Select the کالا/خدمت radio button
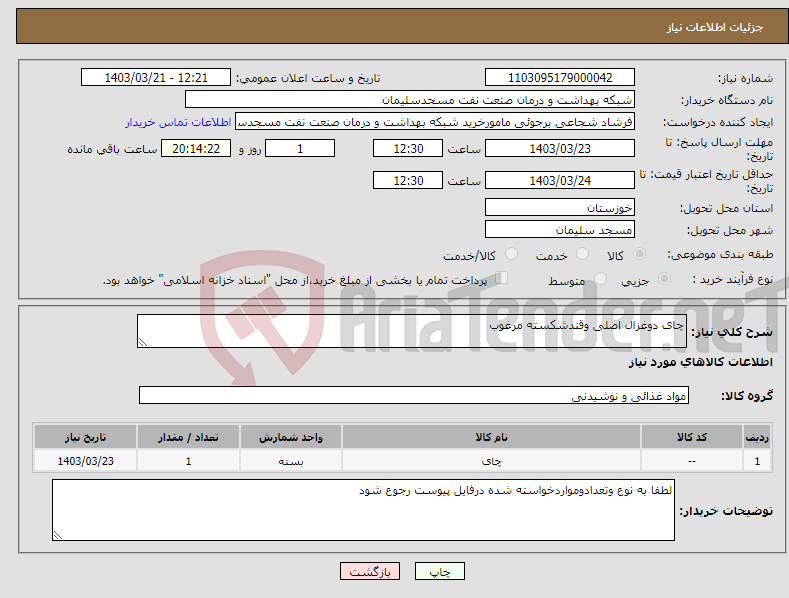The image size is (789, 598). pyautogui.click(x=511, y=254)
